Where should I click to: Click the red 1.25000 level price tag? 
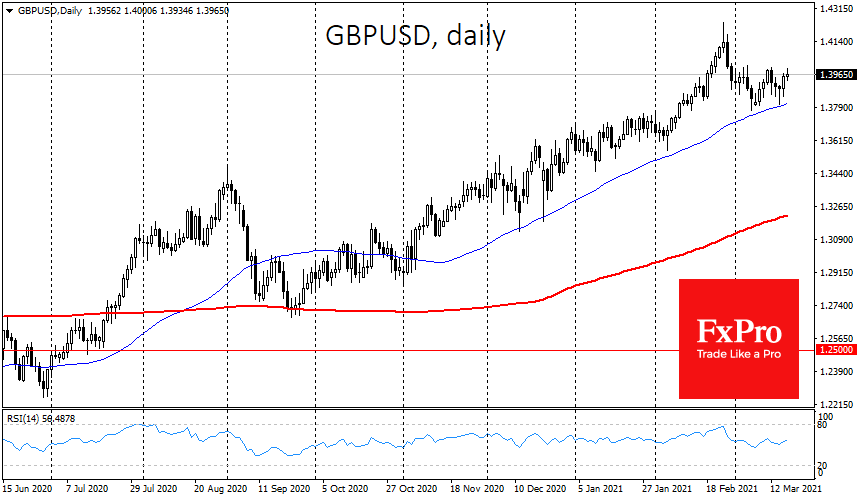point(836,350)
